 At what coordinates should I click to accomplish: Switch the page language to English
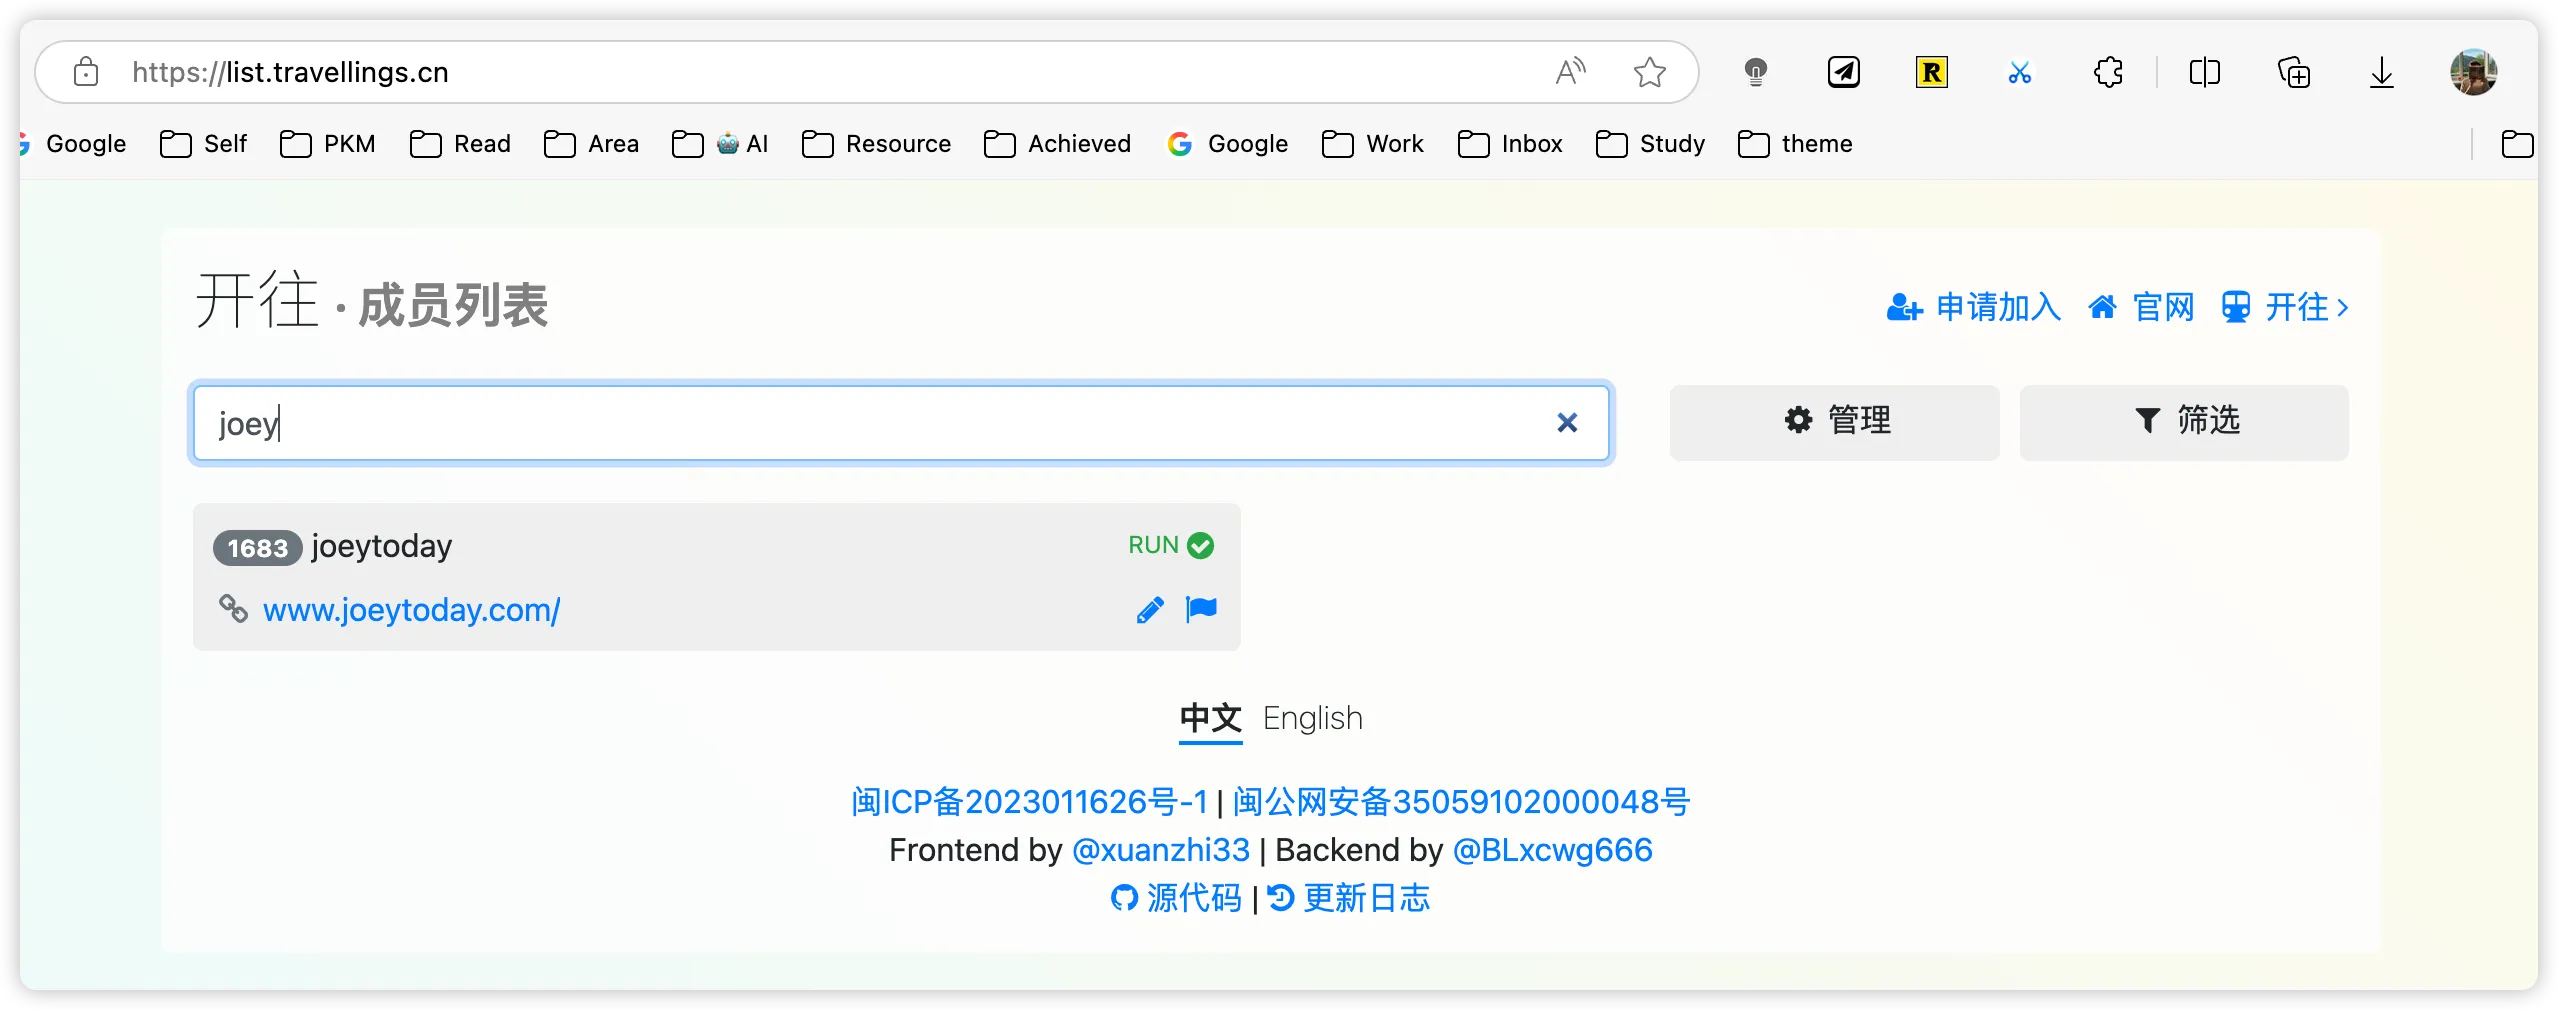pos(1312,718)
